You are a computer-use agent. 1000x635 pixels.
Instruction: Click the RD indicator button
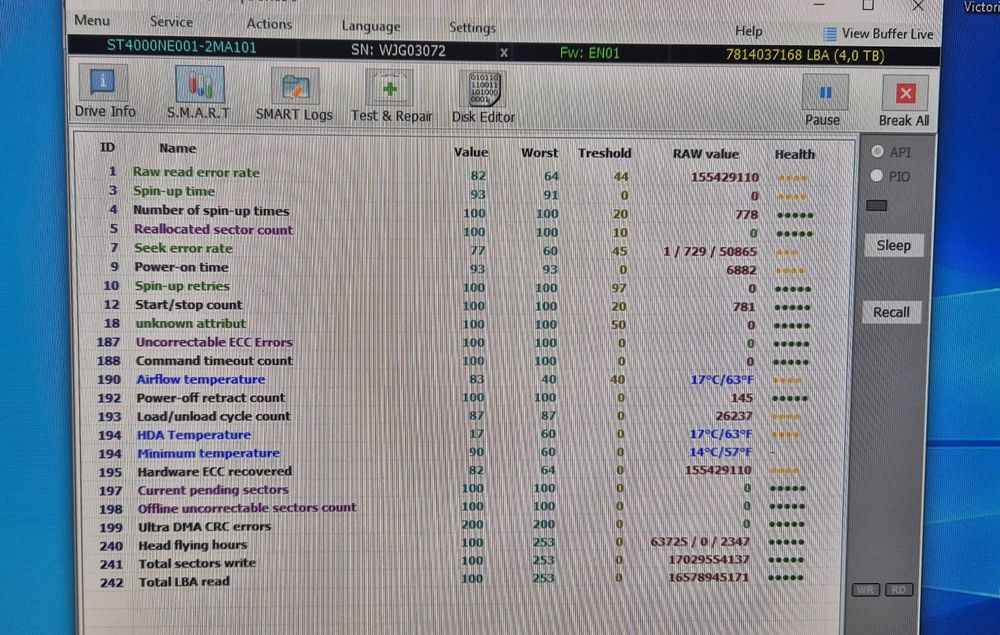(x=899, y=590)
